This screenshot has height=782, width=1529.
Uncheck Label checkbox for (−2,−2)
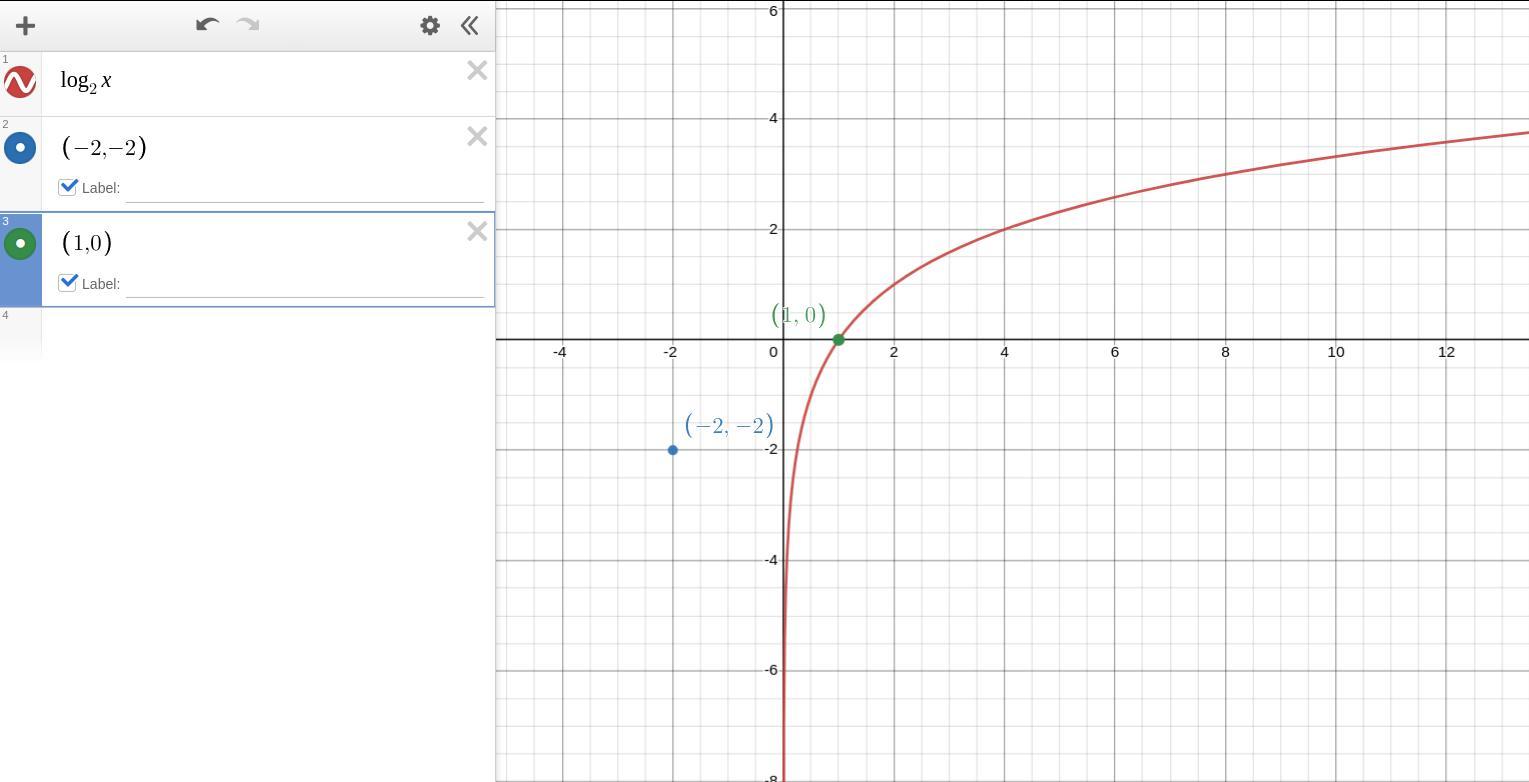click(x=68, y=187)
